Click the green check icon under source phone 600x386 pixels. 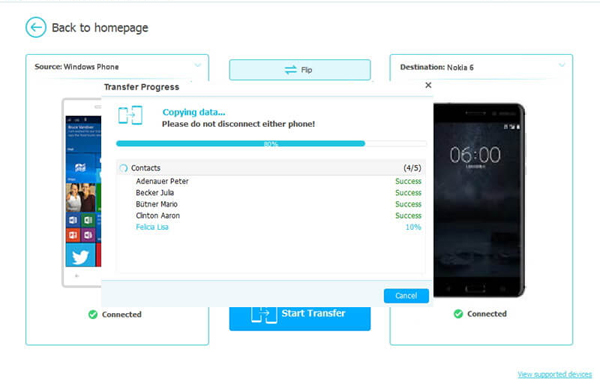click(93, 314)
